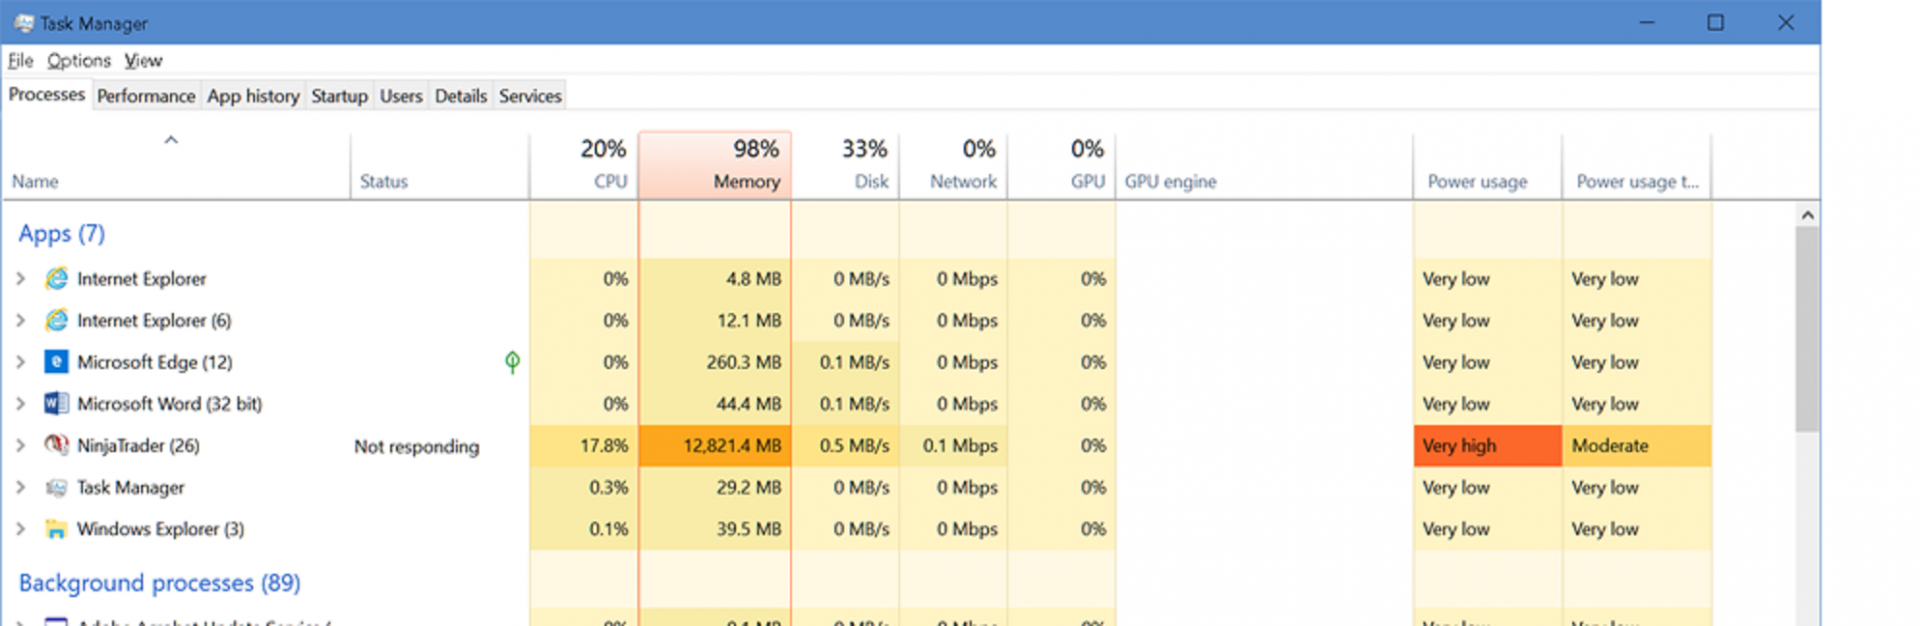The width and height of the screenshot is (1920, 626).
Task: Click the Moderate power usage trend cell
Action: pos(1637,445)
